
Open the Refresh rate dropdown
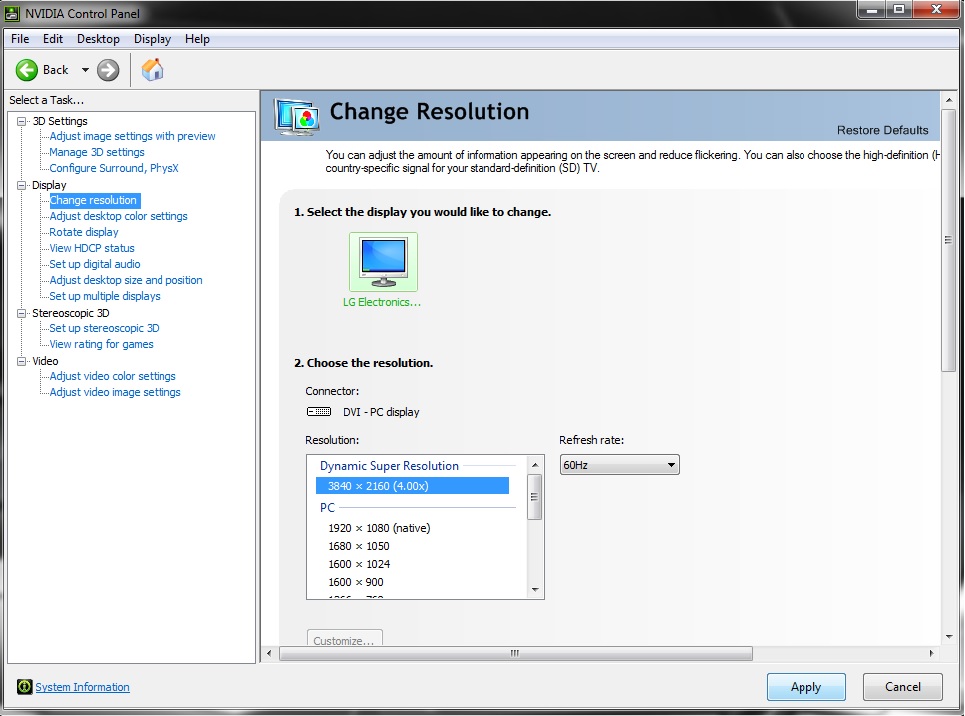pyautogui.click(x=619, y=465)
